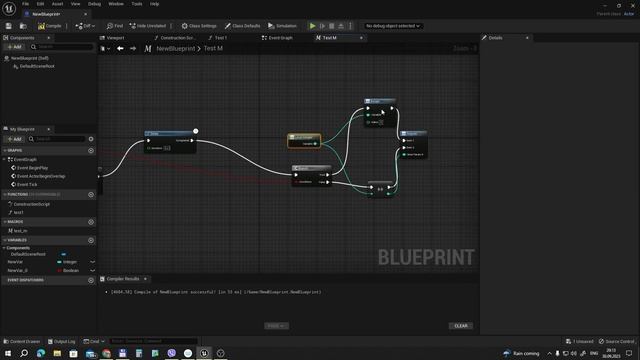The image size is (640, 360).
Task: Add a new function in FUNCTIONS section
Action: pyautogui.click(x=91, y=195)
